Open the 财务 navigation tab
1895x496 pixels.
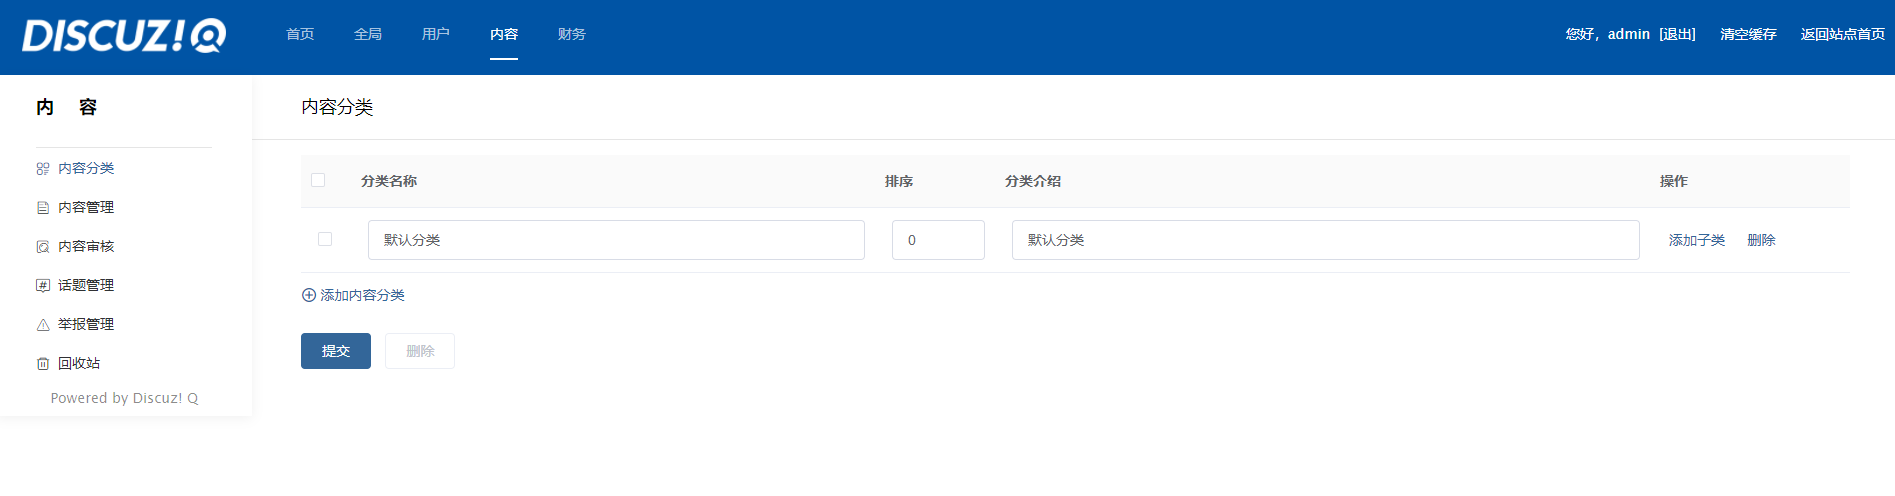572,34
